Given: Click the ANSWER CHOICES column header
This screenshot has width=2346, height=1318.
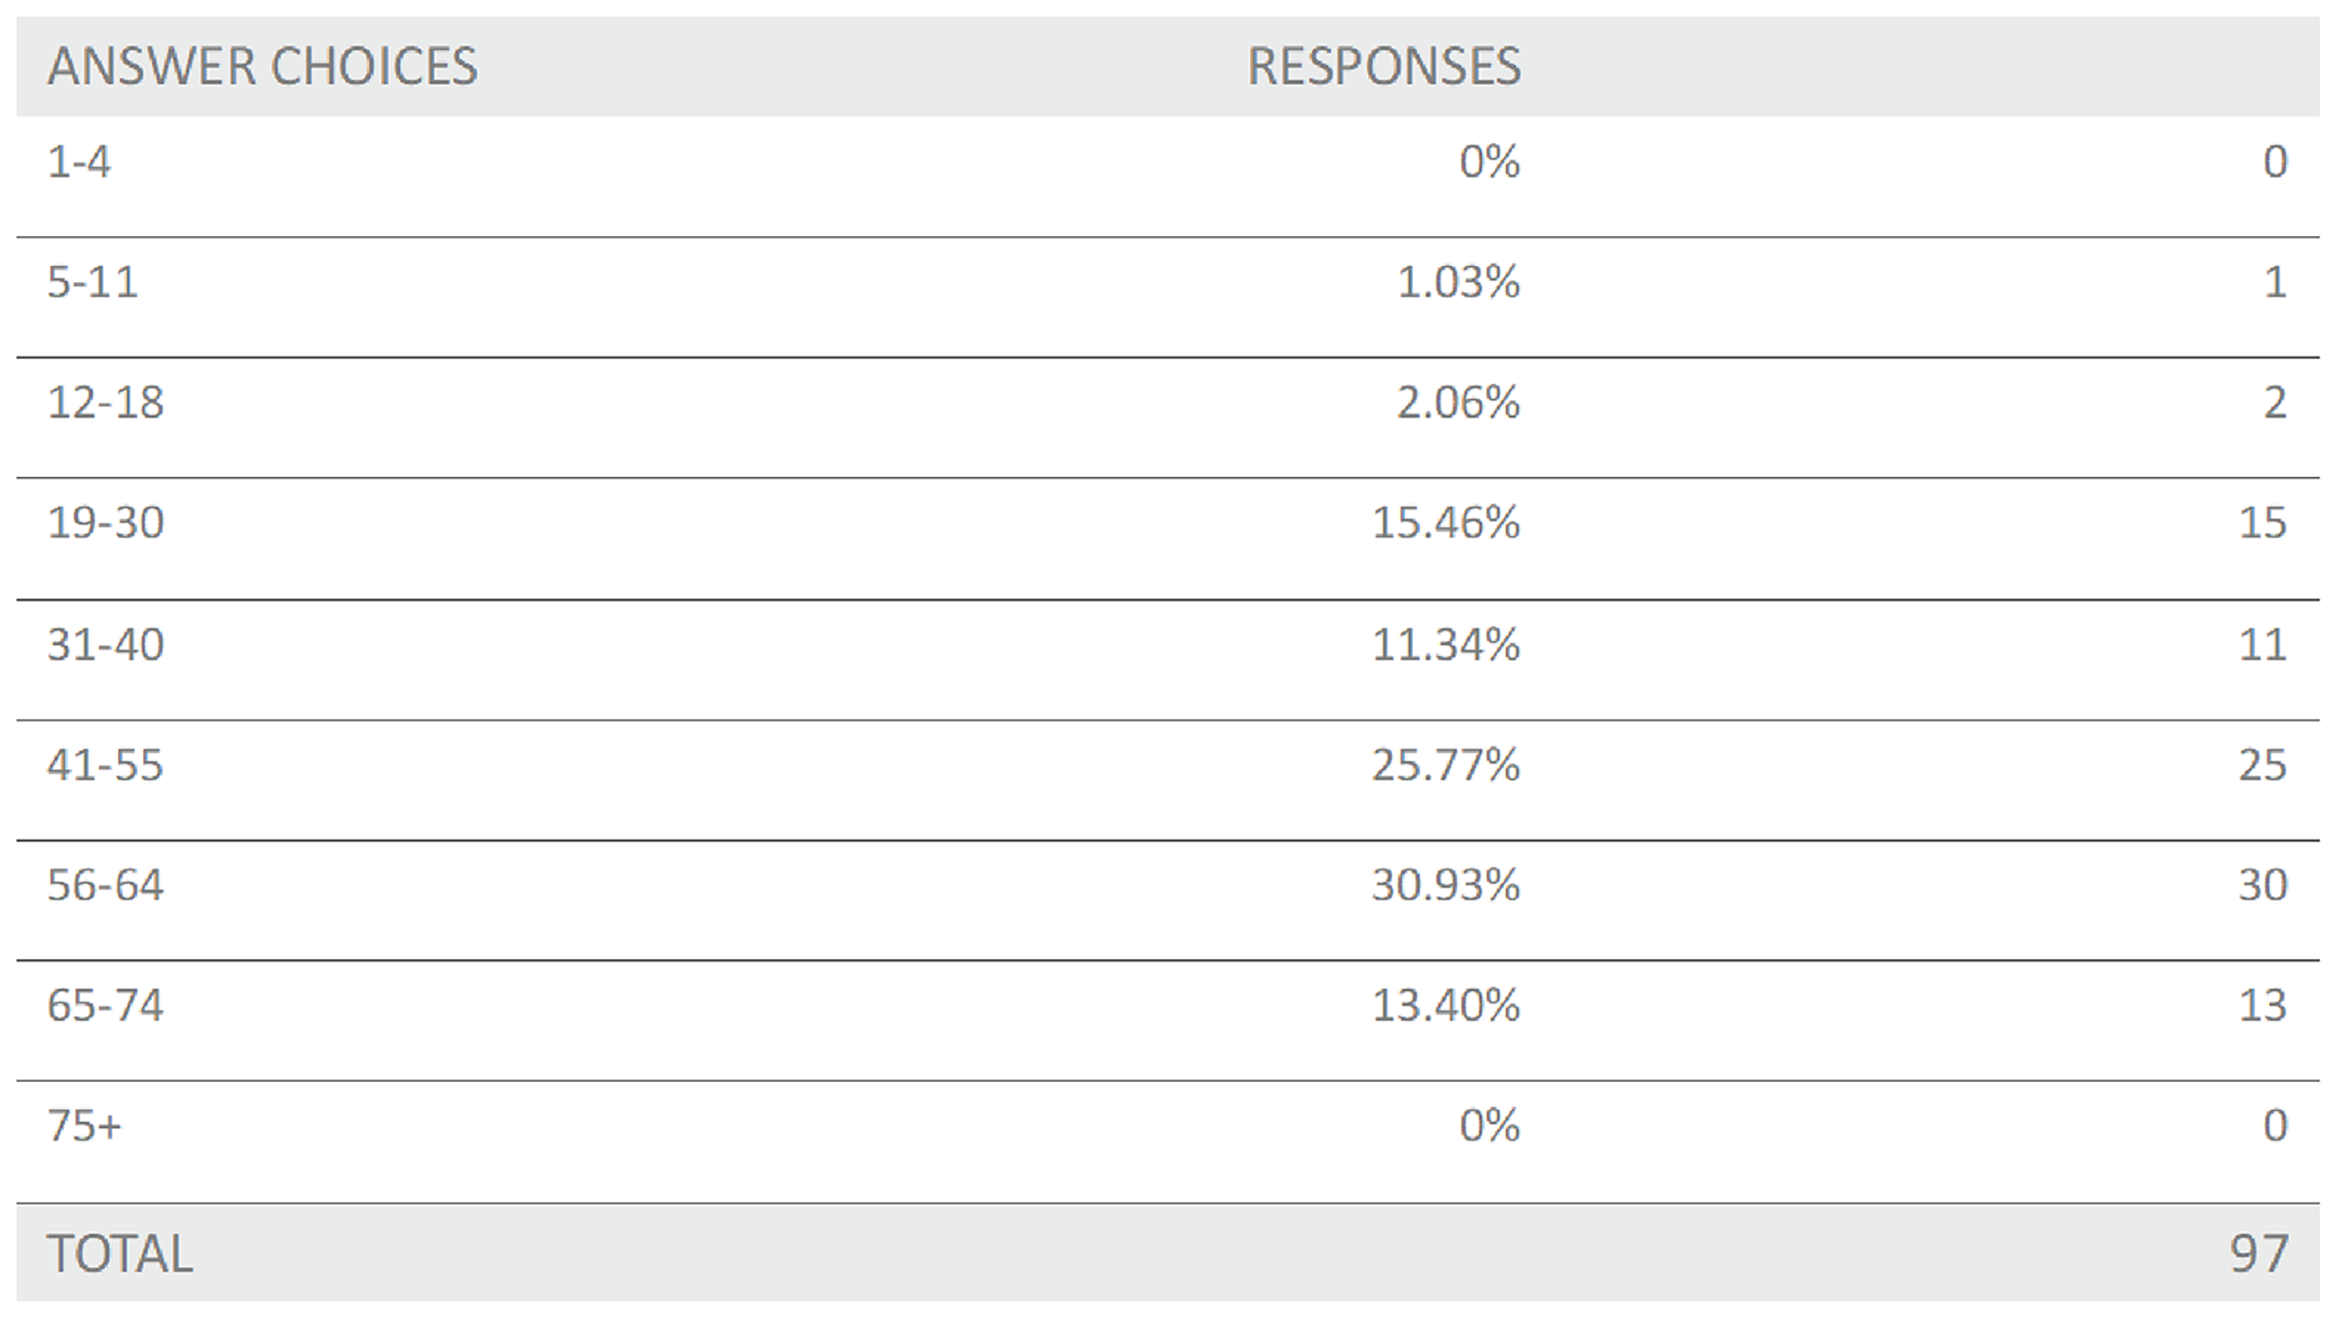Looking at the screenshot, I should pyautogui.click(x=262, y=67).
